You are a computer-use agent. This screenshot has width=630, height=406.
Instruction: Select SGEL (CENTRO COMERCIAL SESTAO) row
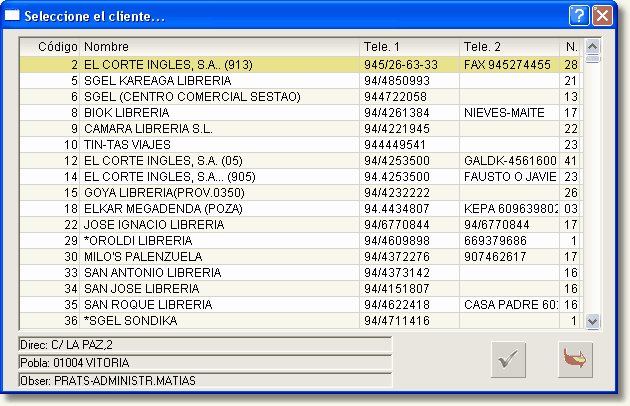click(301, 97)
